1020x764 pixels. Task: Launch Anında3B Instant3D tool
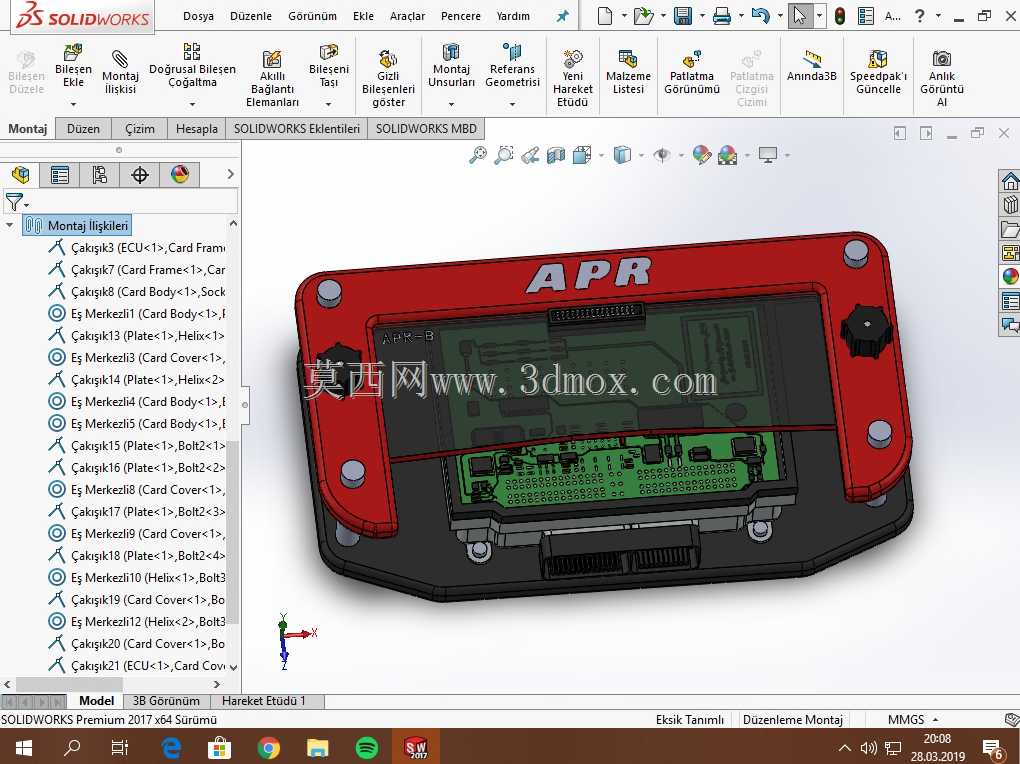click(x=811, y=65)
